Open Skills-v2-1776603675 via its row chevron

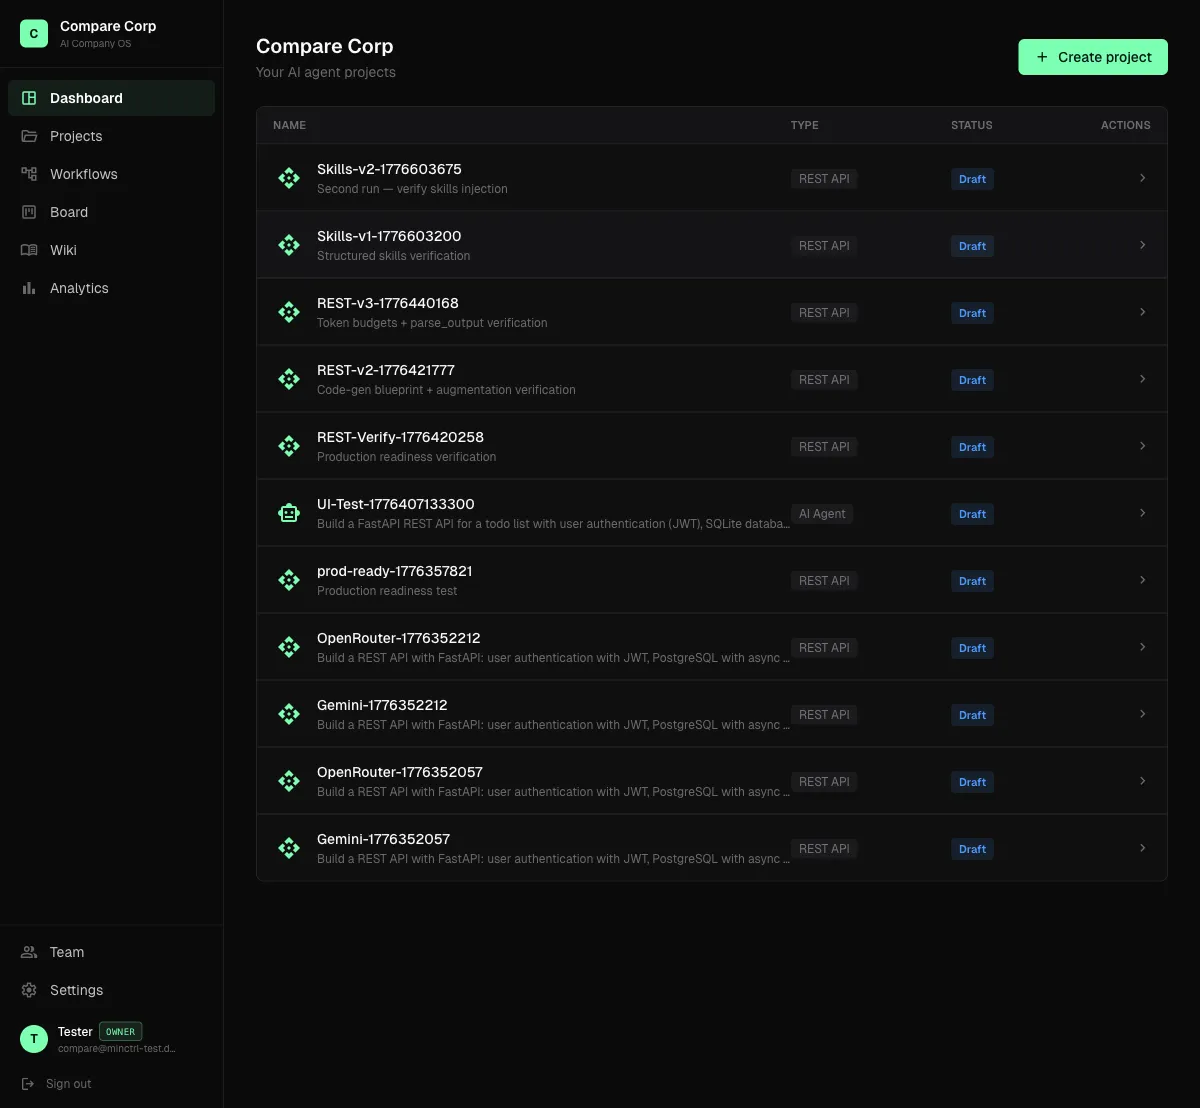[1143, 178]
